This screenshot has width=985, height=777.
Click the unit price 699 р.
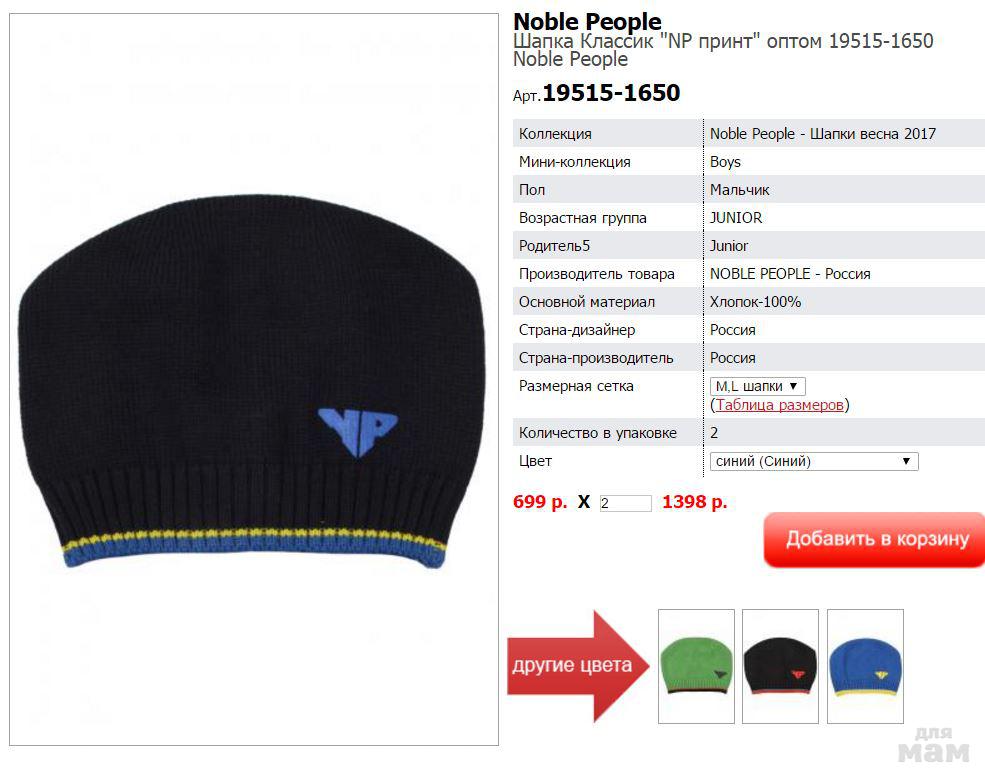coord(540,502)
